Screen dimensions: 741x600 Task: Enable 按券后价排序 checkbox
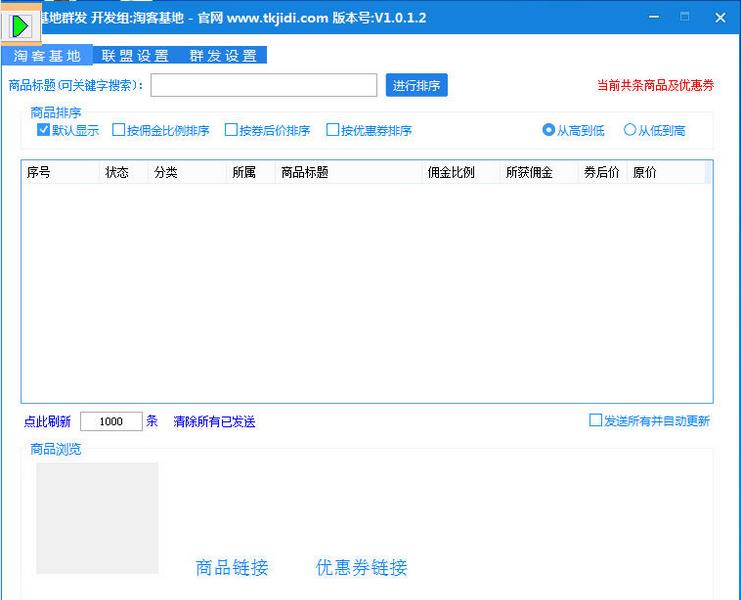click(231, 130)
